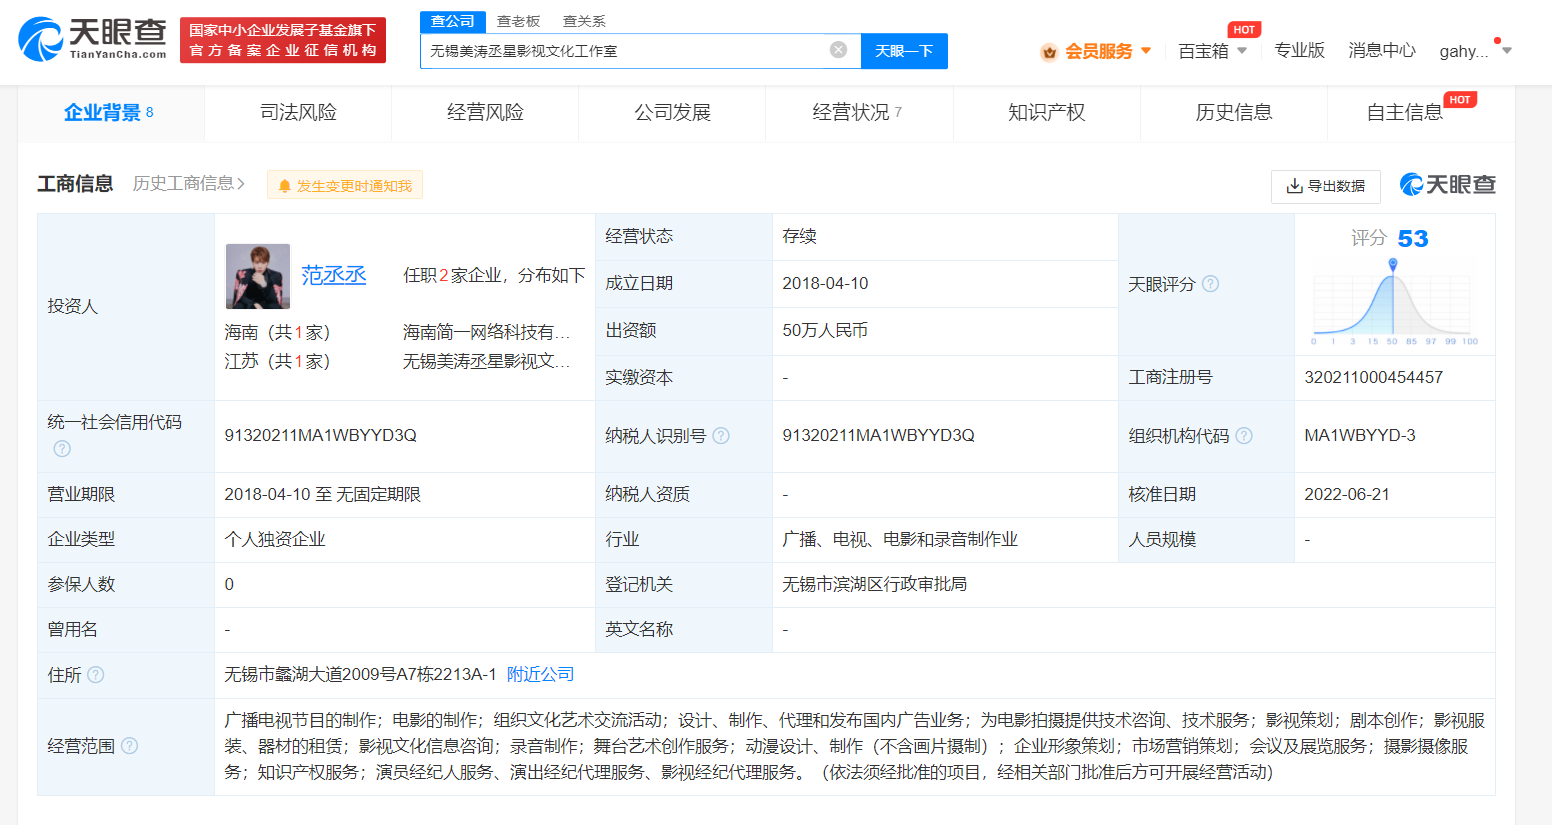Click organization code MA1WBYYD-3

click(x=1360, y=436)
